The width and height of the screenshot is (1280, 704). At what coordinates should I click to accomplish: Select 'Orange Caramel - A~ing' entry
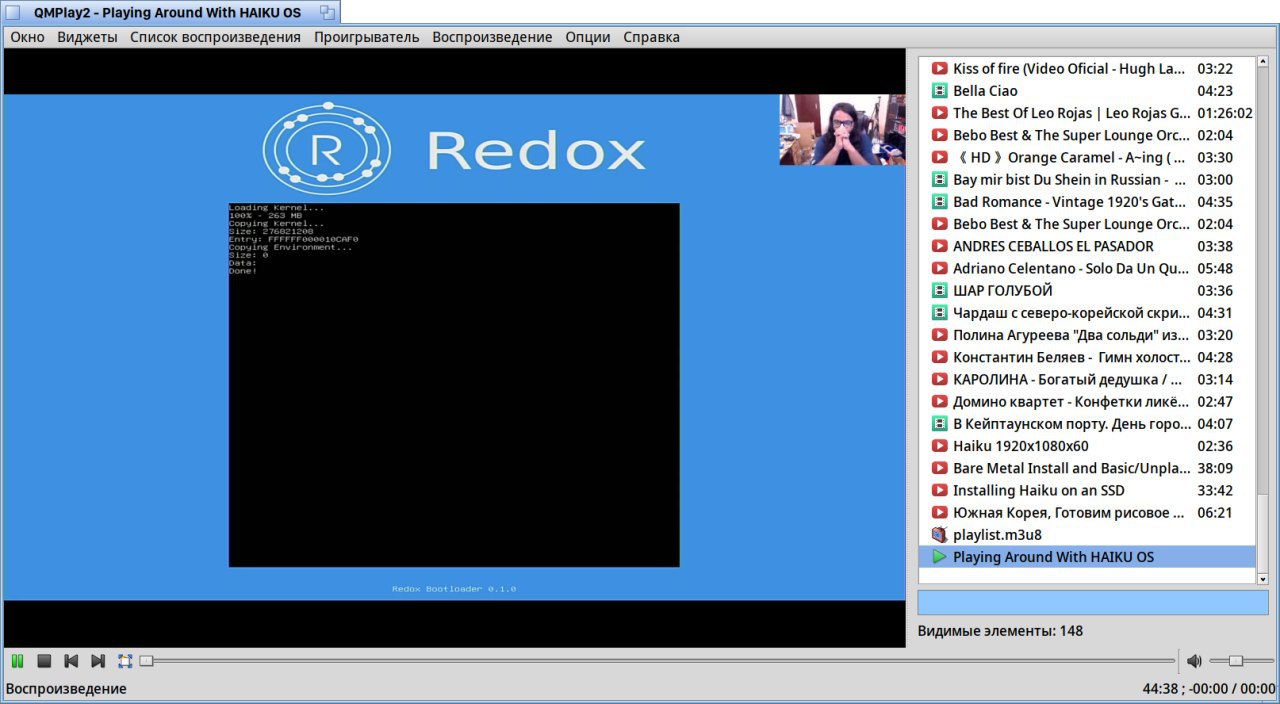pyautogui.click(x=1087, y=157)
